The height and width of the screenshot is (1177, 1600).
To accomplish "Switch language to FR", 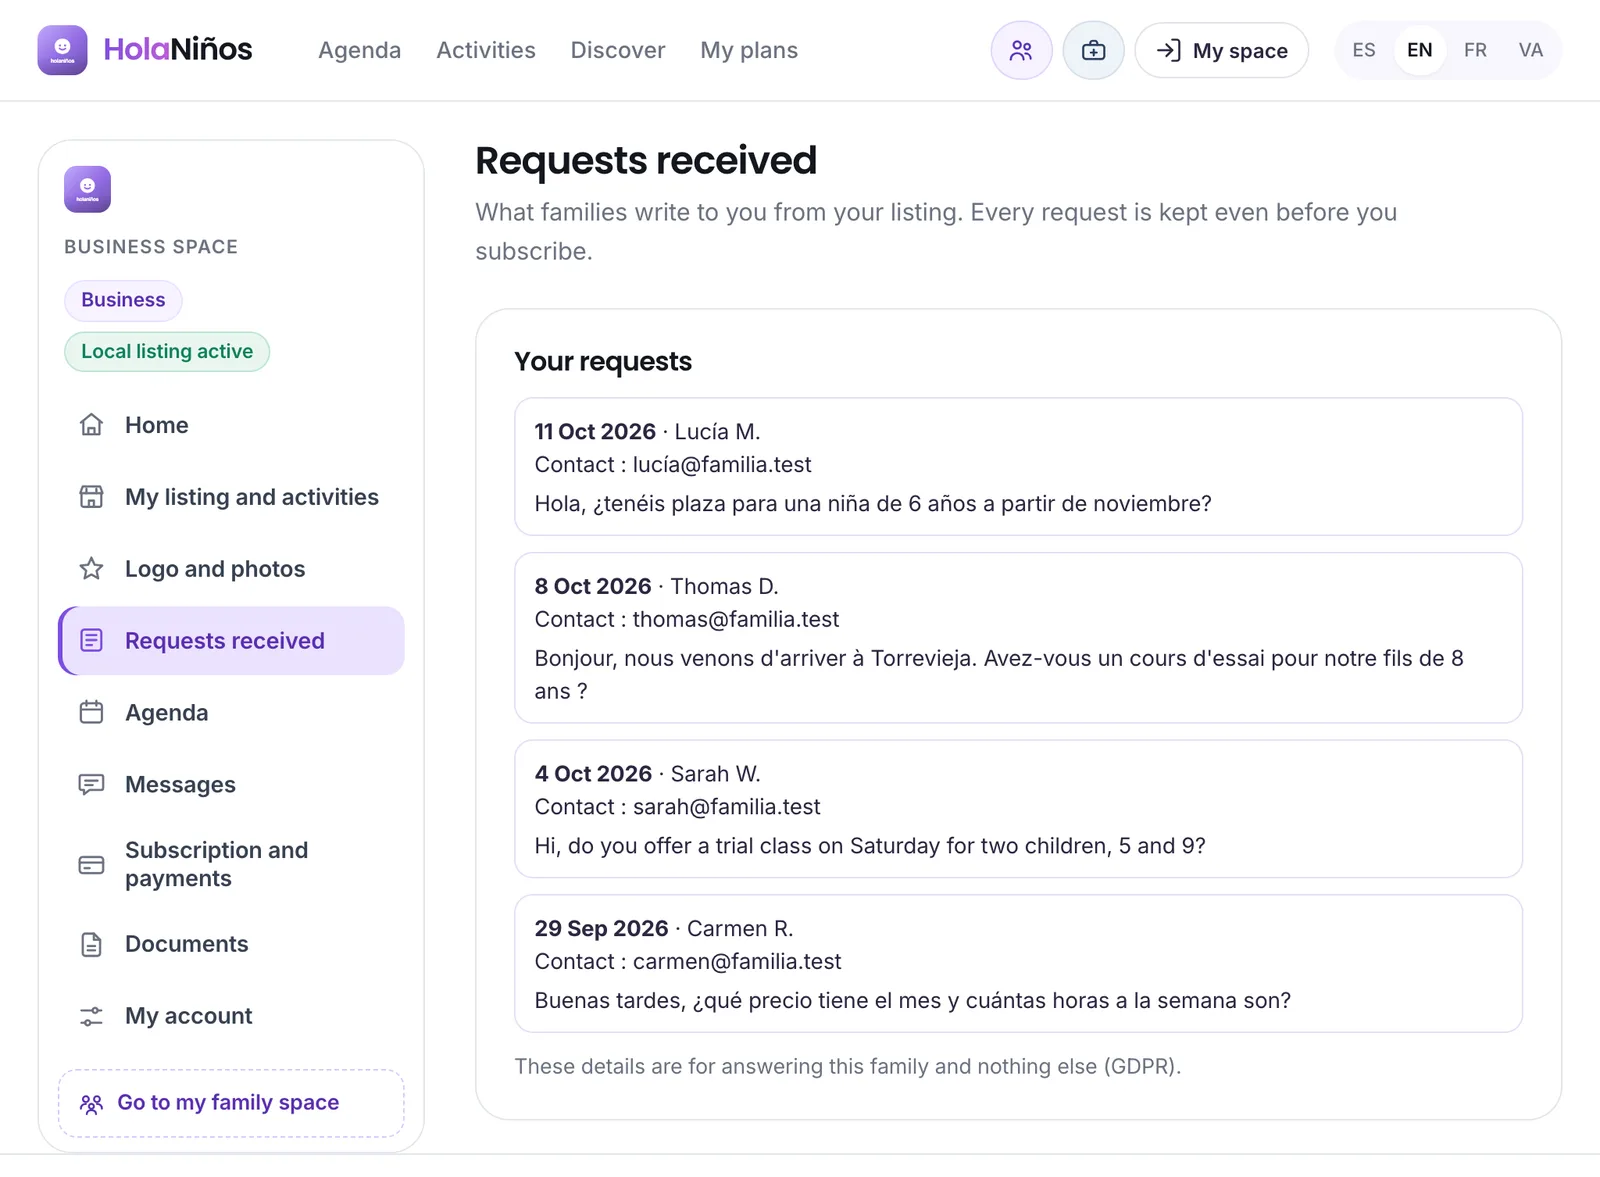I will point(1475,50).
